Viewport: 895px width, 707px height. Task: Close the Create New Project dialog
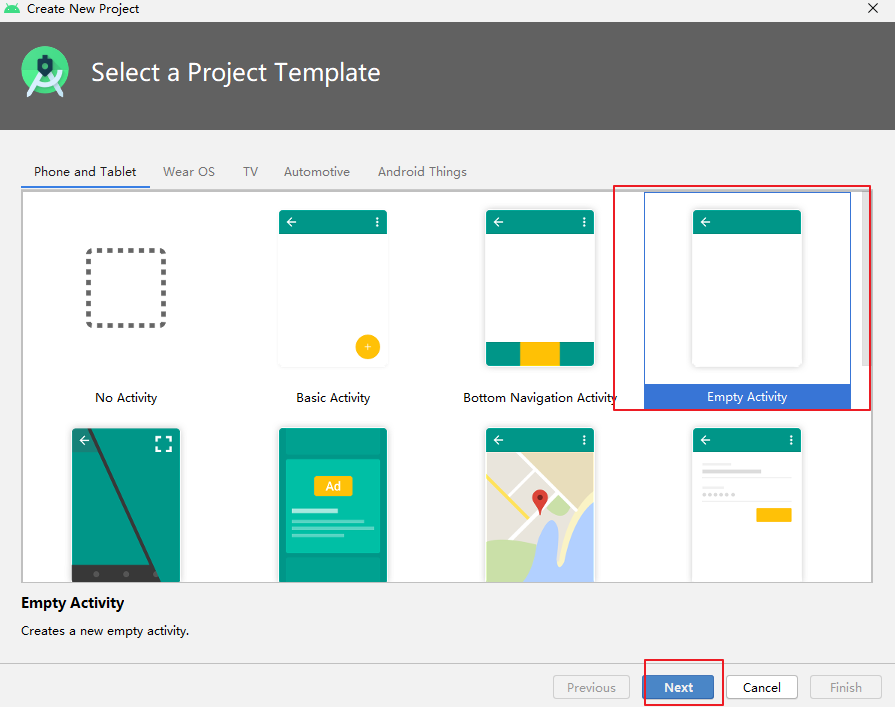click(873, 9)
